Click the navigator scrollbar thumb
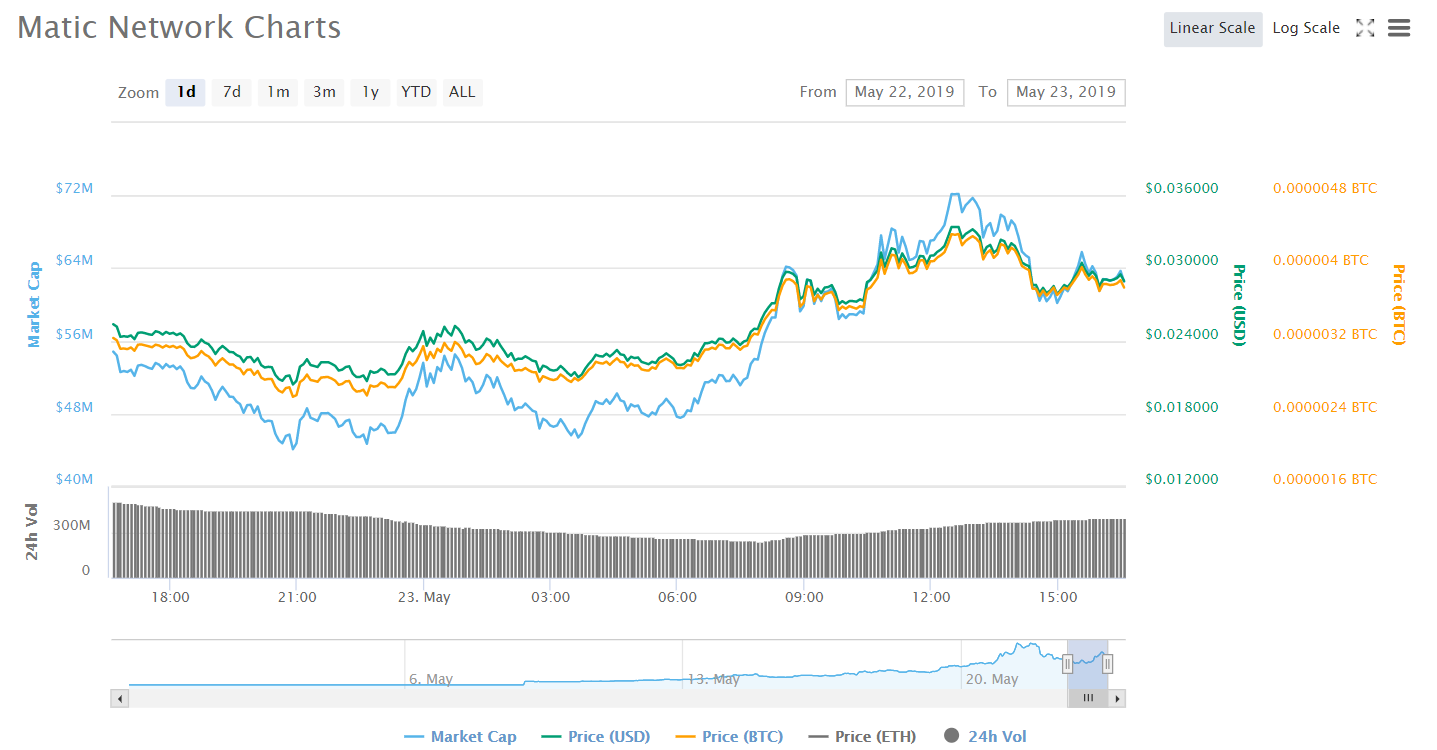Viewport: 1437px width, 750px height. click(1088, 698)
